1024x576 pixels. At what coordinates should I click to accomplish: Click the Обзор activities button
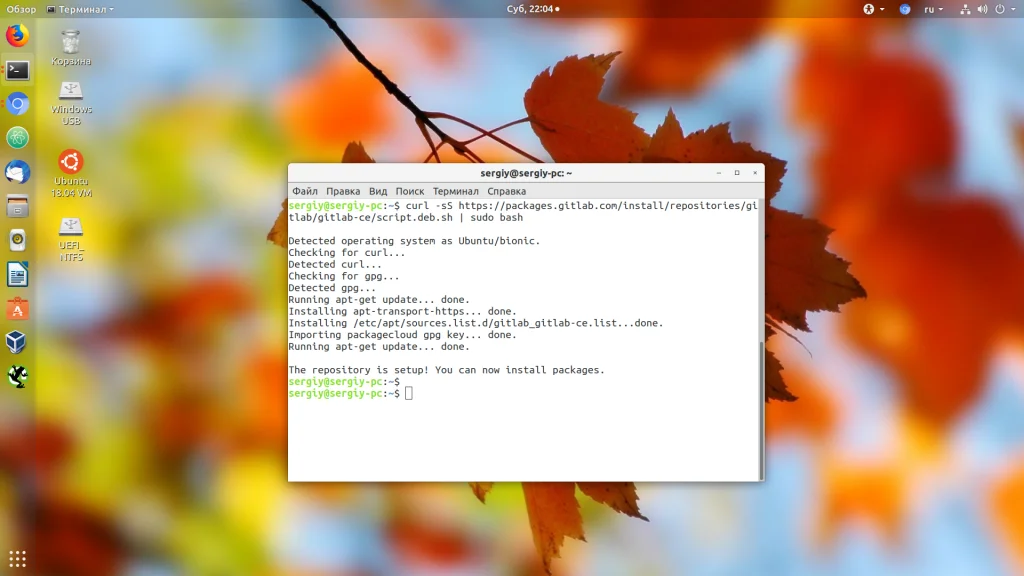(x=21, y=9)
